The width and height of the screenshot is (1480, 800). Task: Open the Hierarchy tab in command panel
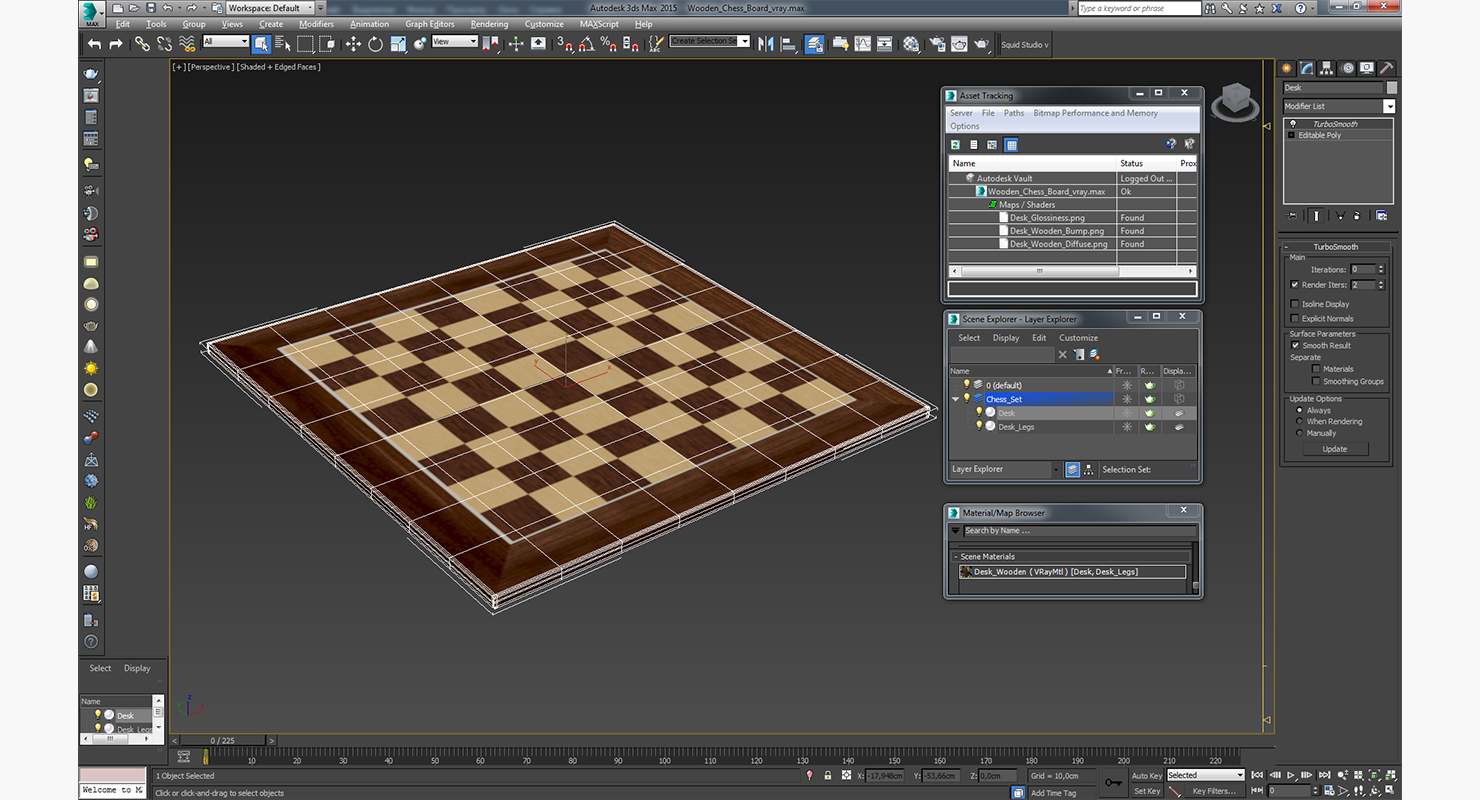coord(1327,68)
